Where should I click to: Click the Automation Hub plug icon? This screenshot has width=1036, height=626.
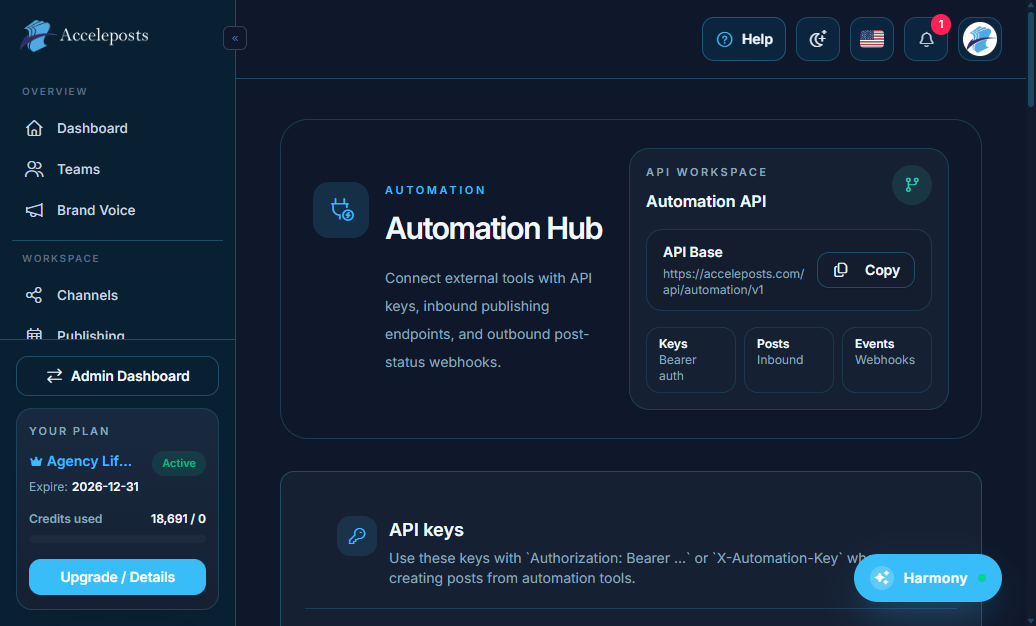[x=341, y=210]
